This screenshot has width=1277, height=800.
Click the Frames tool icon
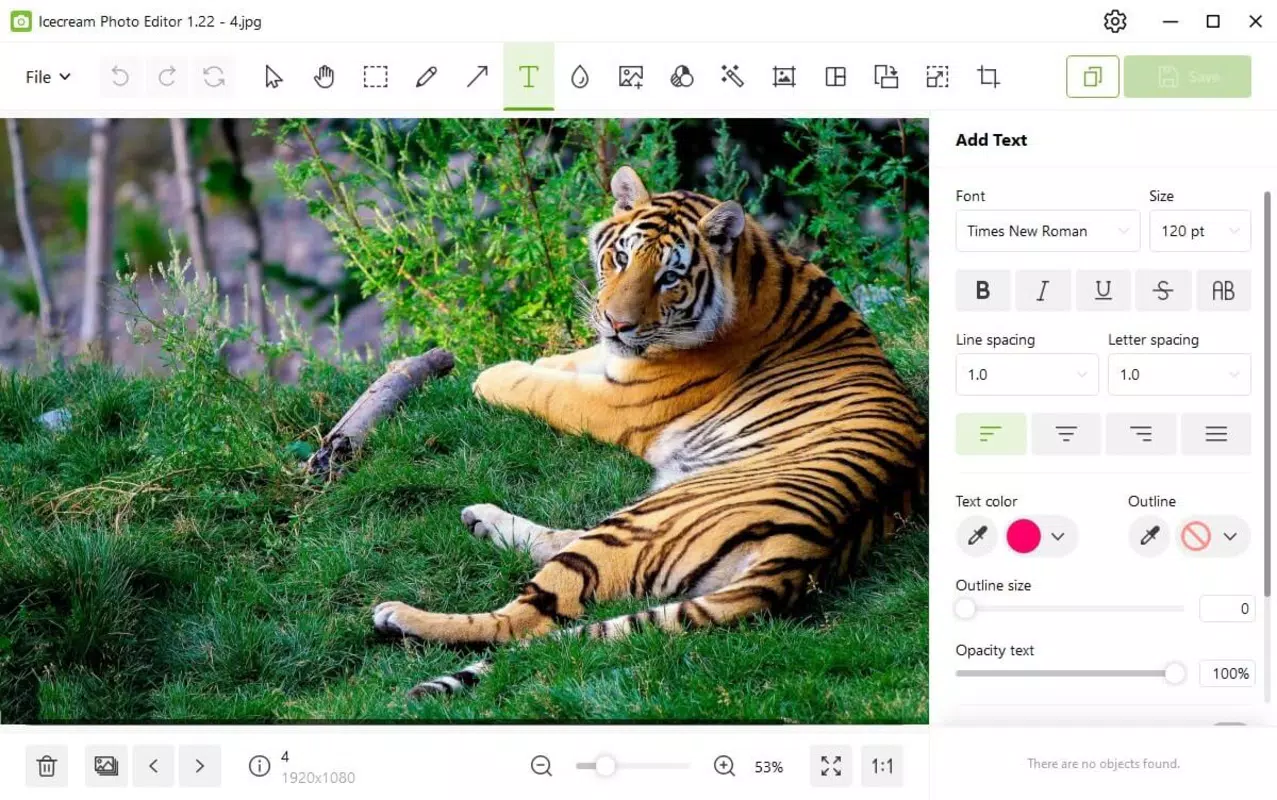[784, 77]
